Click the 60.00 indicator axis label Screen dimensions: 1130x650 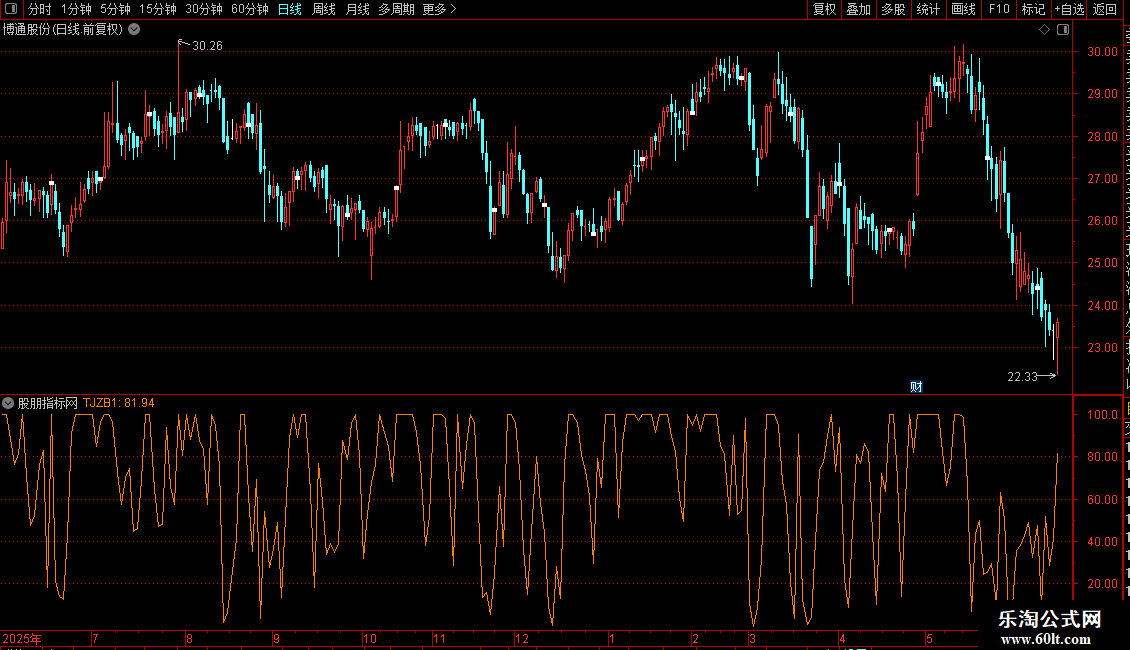1103,499
